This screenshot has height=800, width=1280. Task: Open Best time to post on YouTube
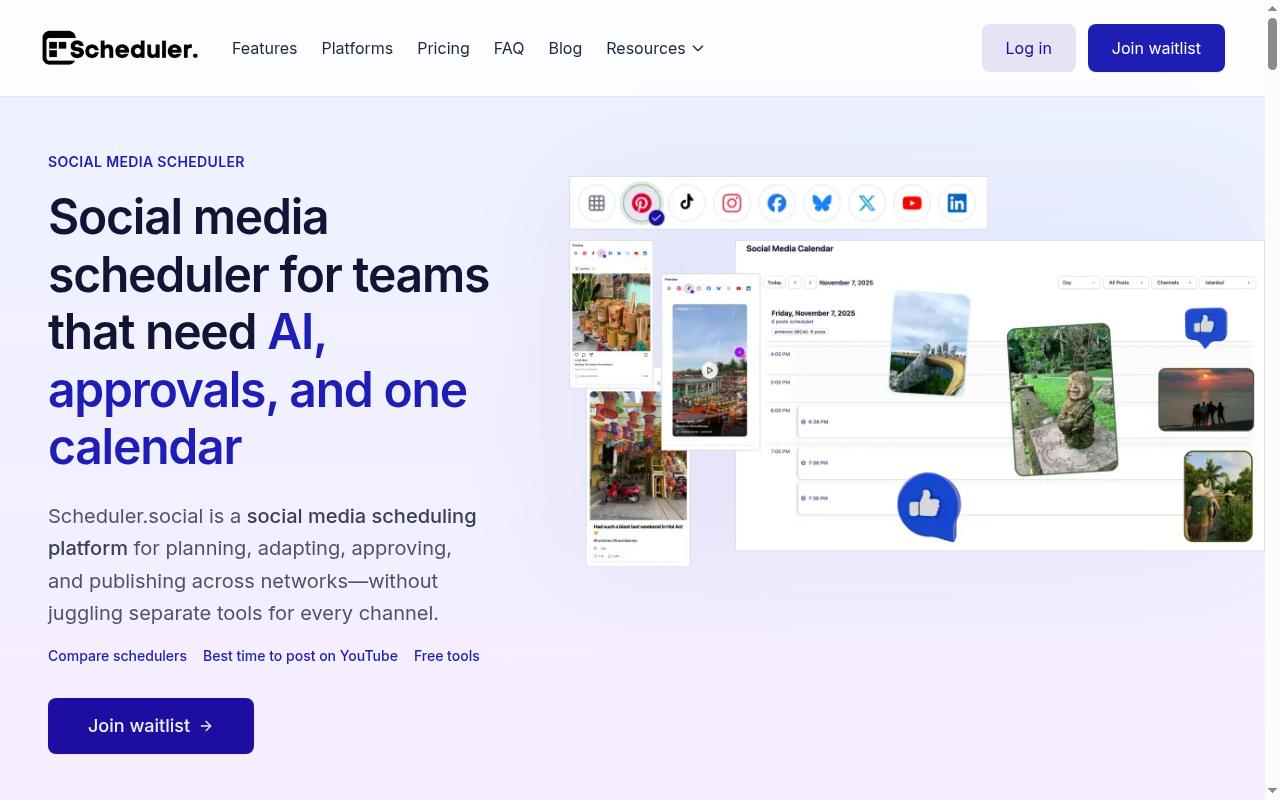click(300, 656)
